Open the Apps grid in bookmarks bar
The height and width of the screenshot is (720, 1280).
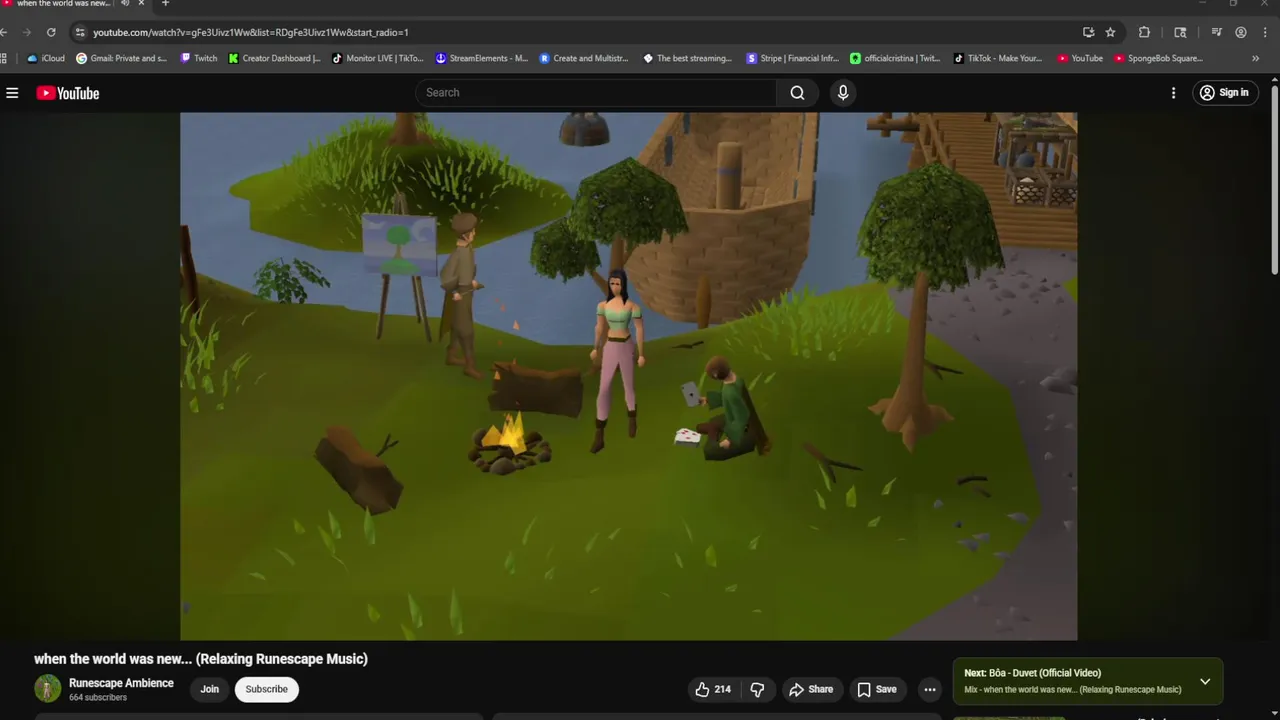(x=5, y=58)
